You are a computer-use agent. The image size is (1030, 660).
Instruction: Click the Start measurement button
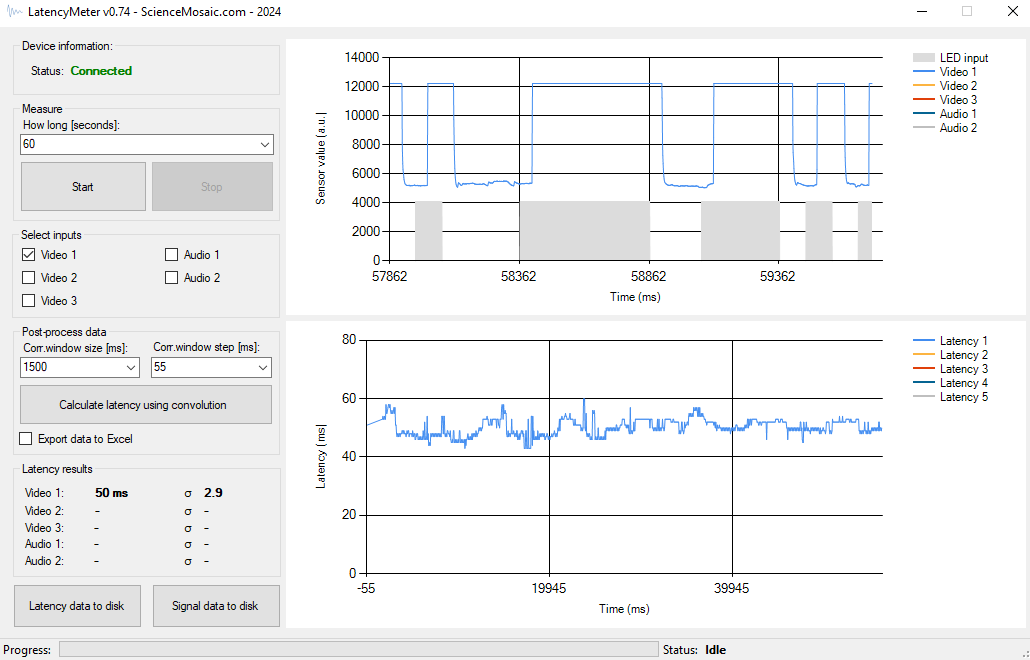pos(83,187)
